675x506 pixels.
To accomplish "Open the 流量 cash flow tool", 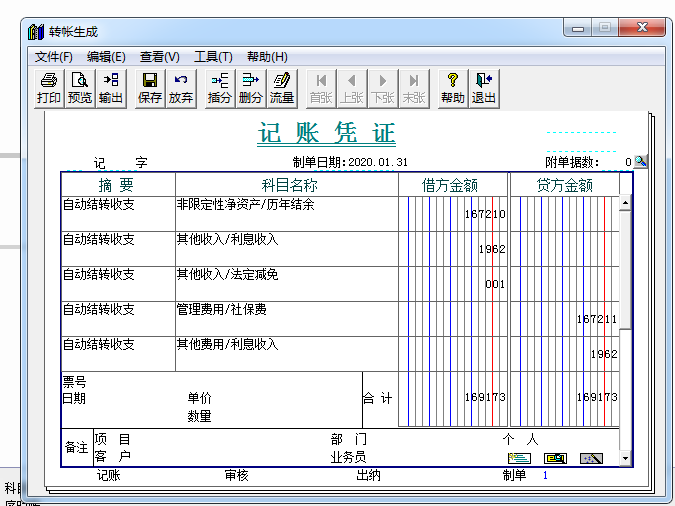I will [282, 88].
